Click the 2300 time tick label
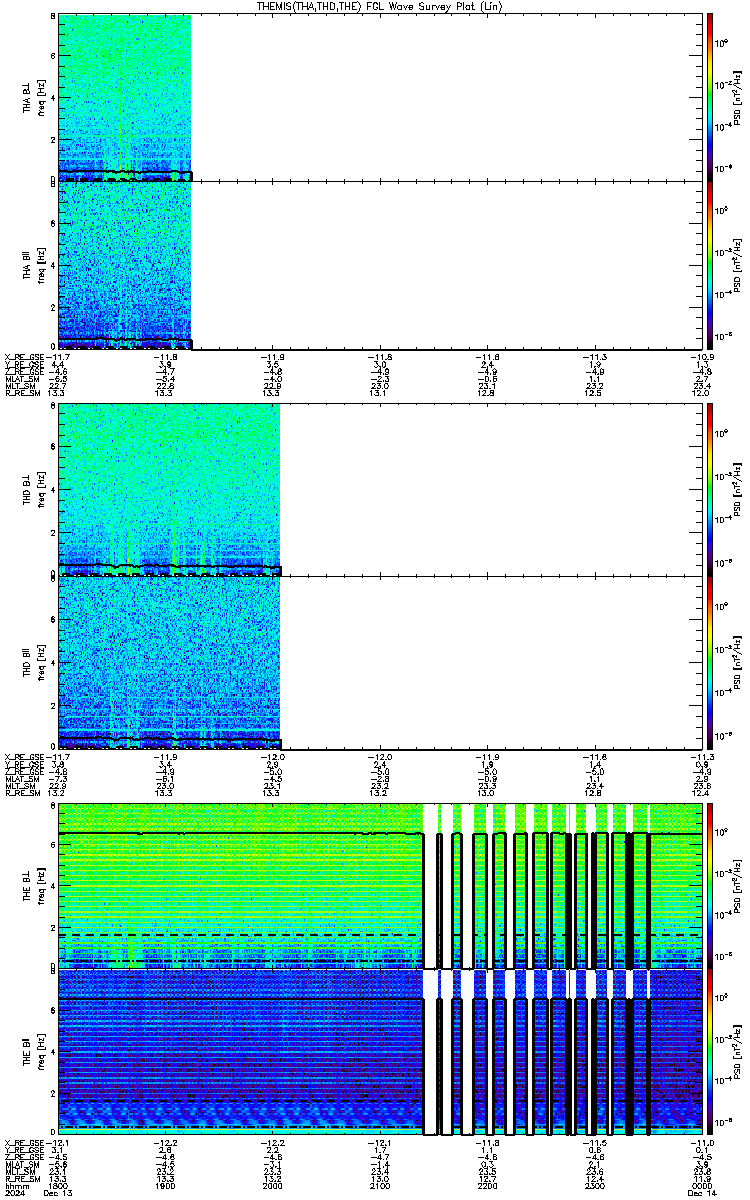 pos(594,1185)
